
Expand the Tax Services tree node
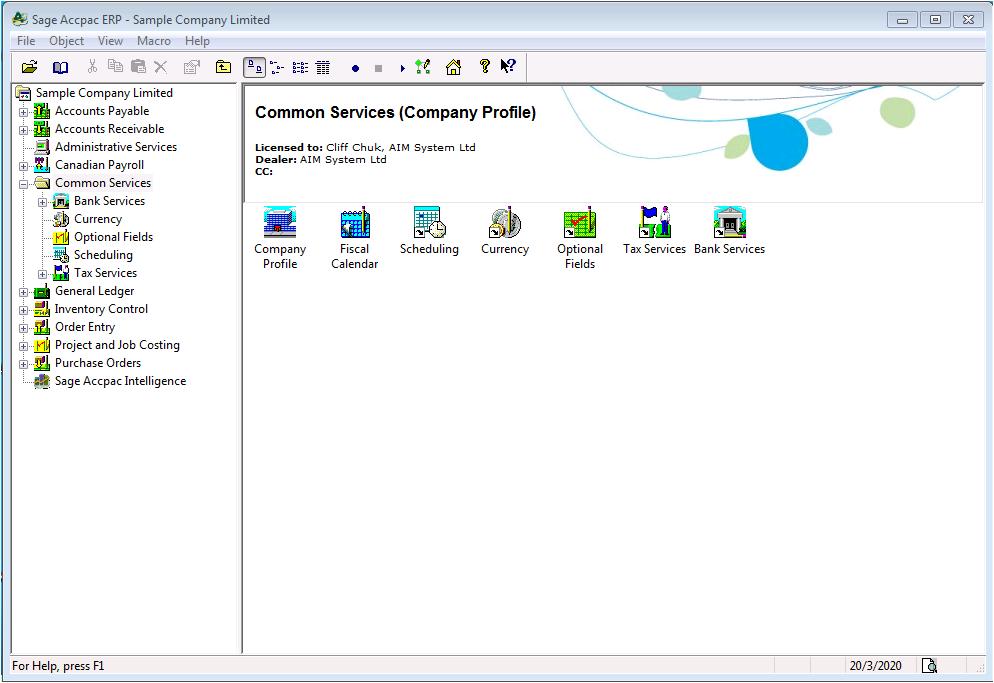pyautogui.click(x=42, y=273)
